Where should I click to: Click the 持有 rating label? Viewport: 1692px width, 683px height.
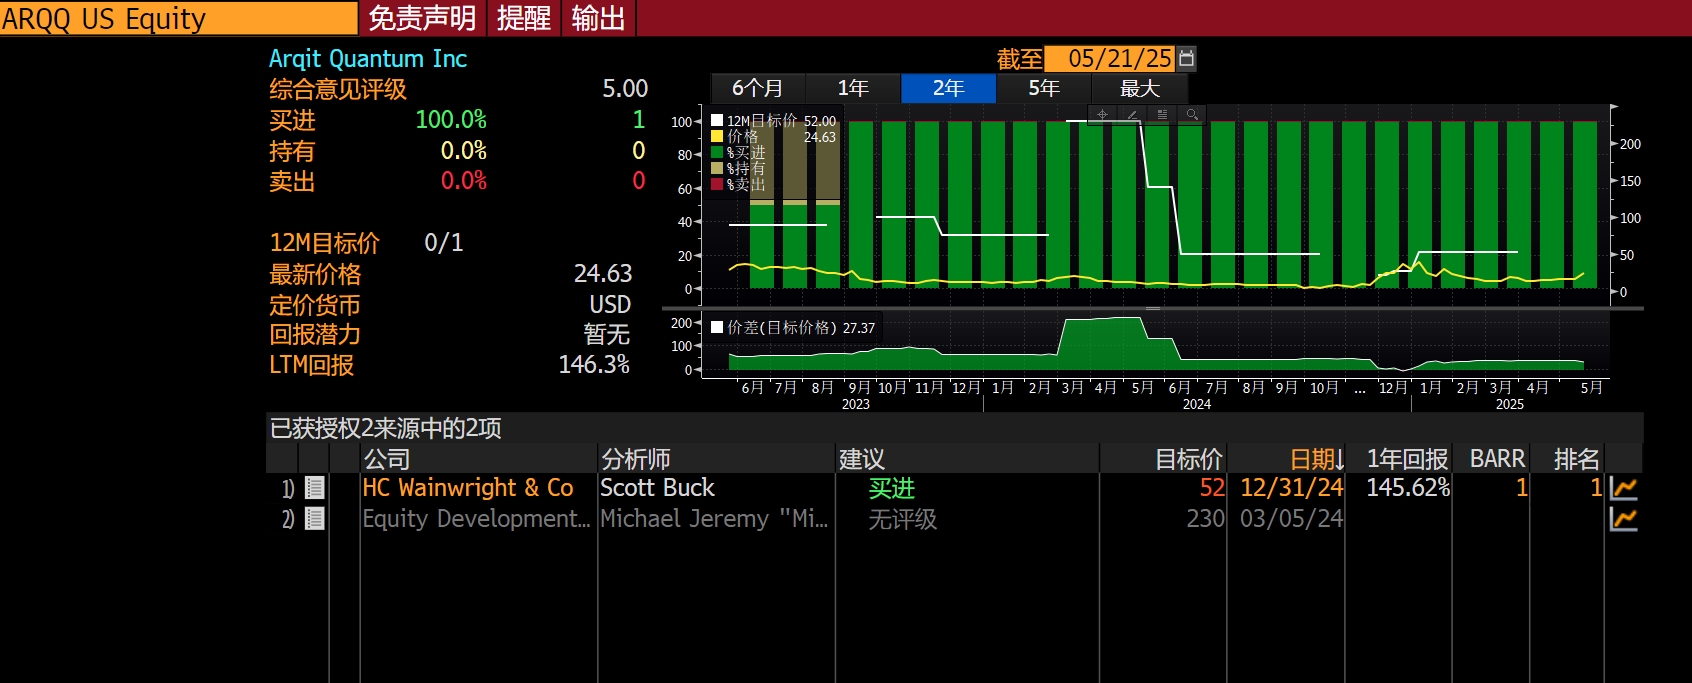292,151
